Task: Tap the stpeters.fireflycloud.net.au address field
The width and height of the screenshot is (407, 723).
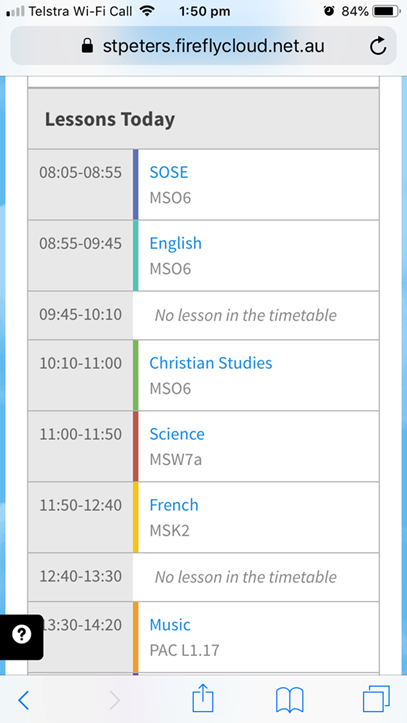Action: click(x=203, y=46)
